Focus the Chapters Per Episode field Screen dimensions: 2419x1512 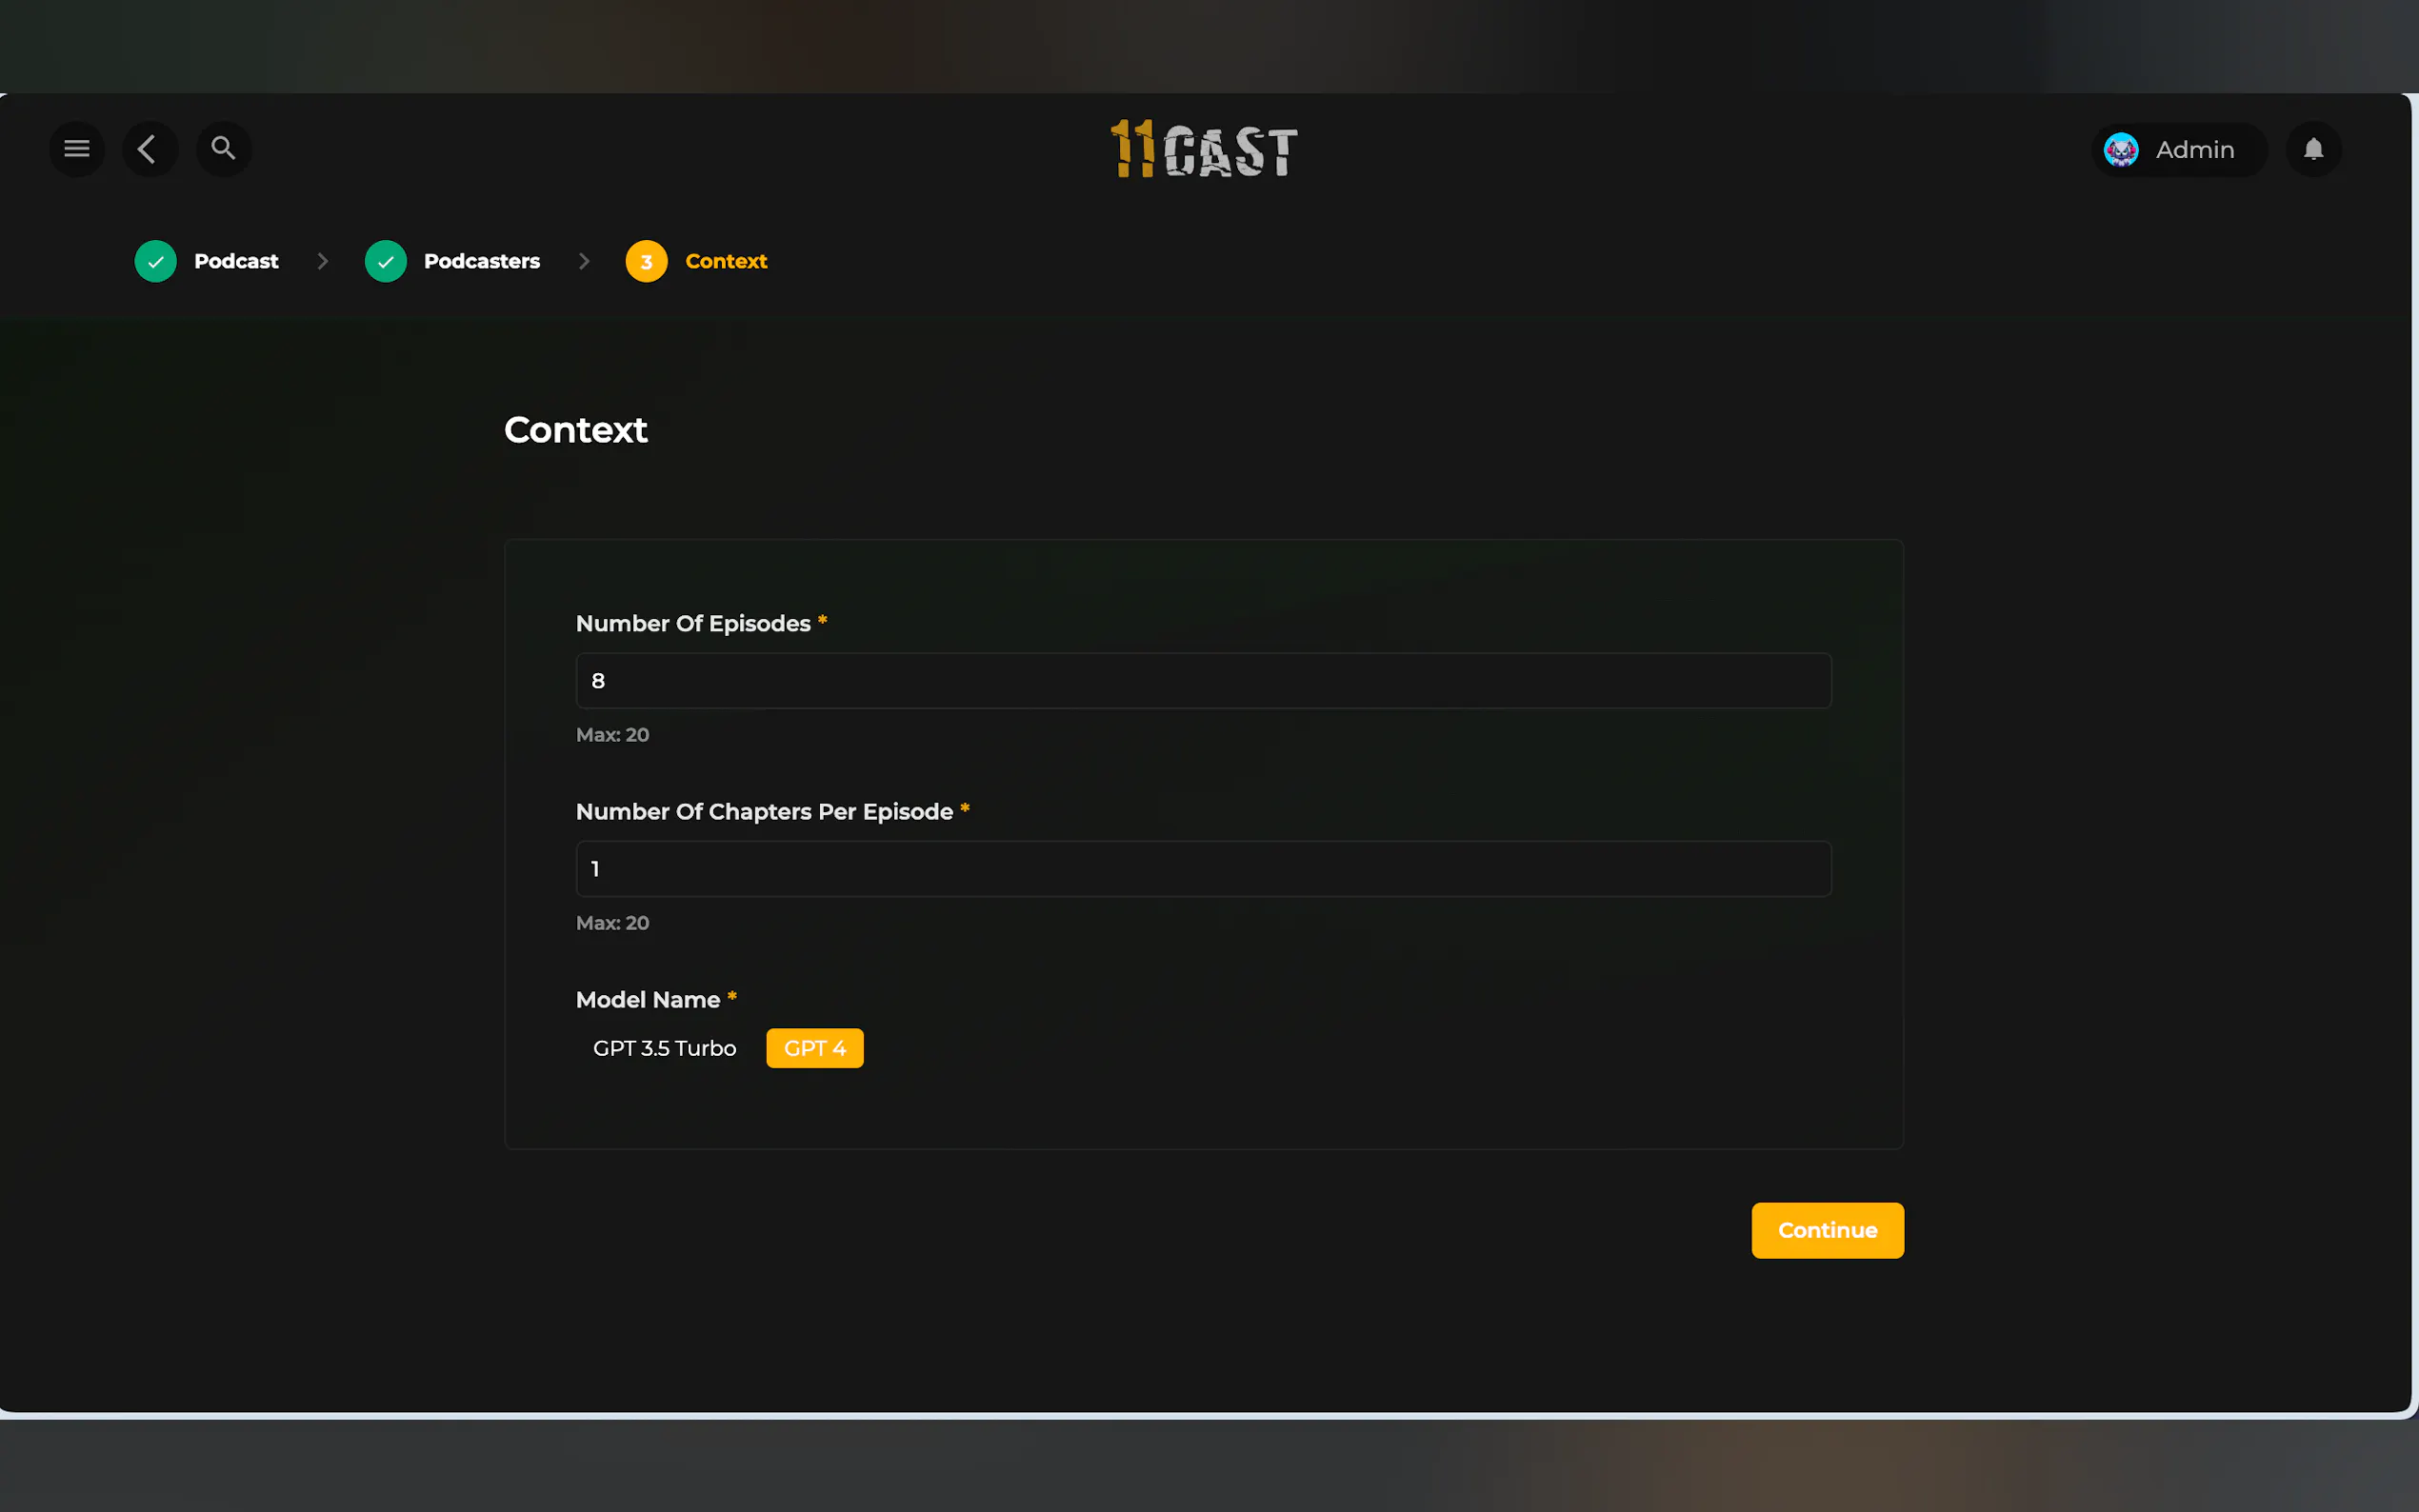1203,869
